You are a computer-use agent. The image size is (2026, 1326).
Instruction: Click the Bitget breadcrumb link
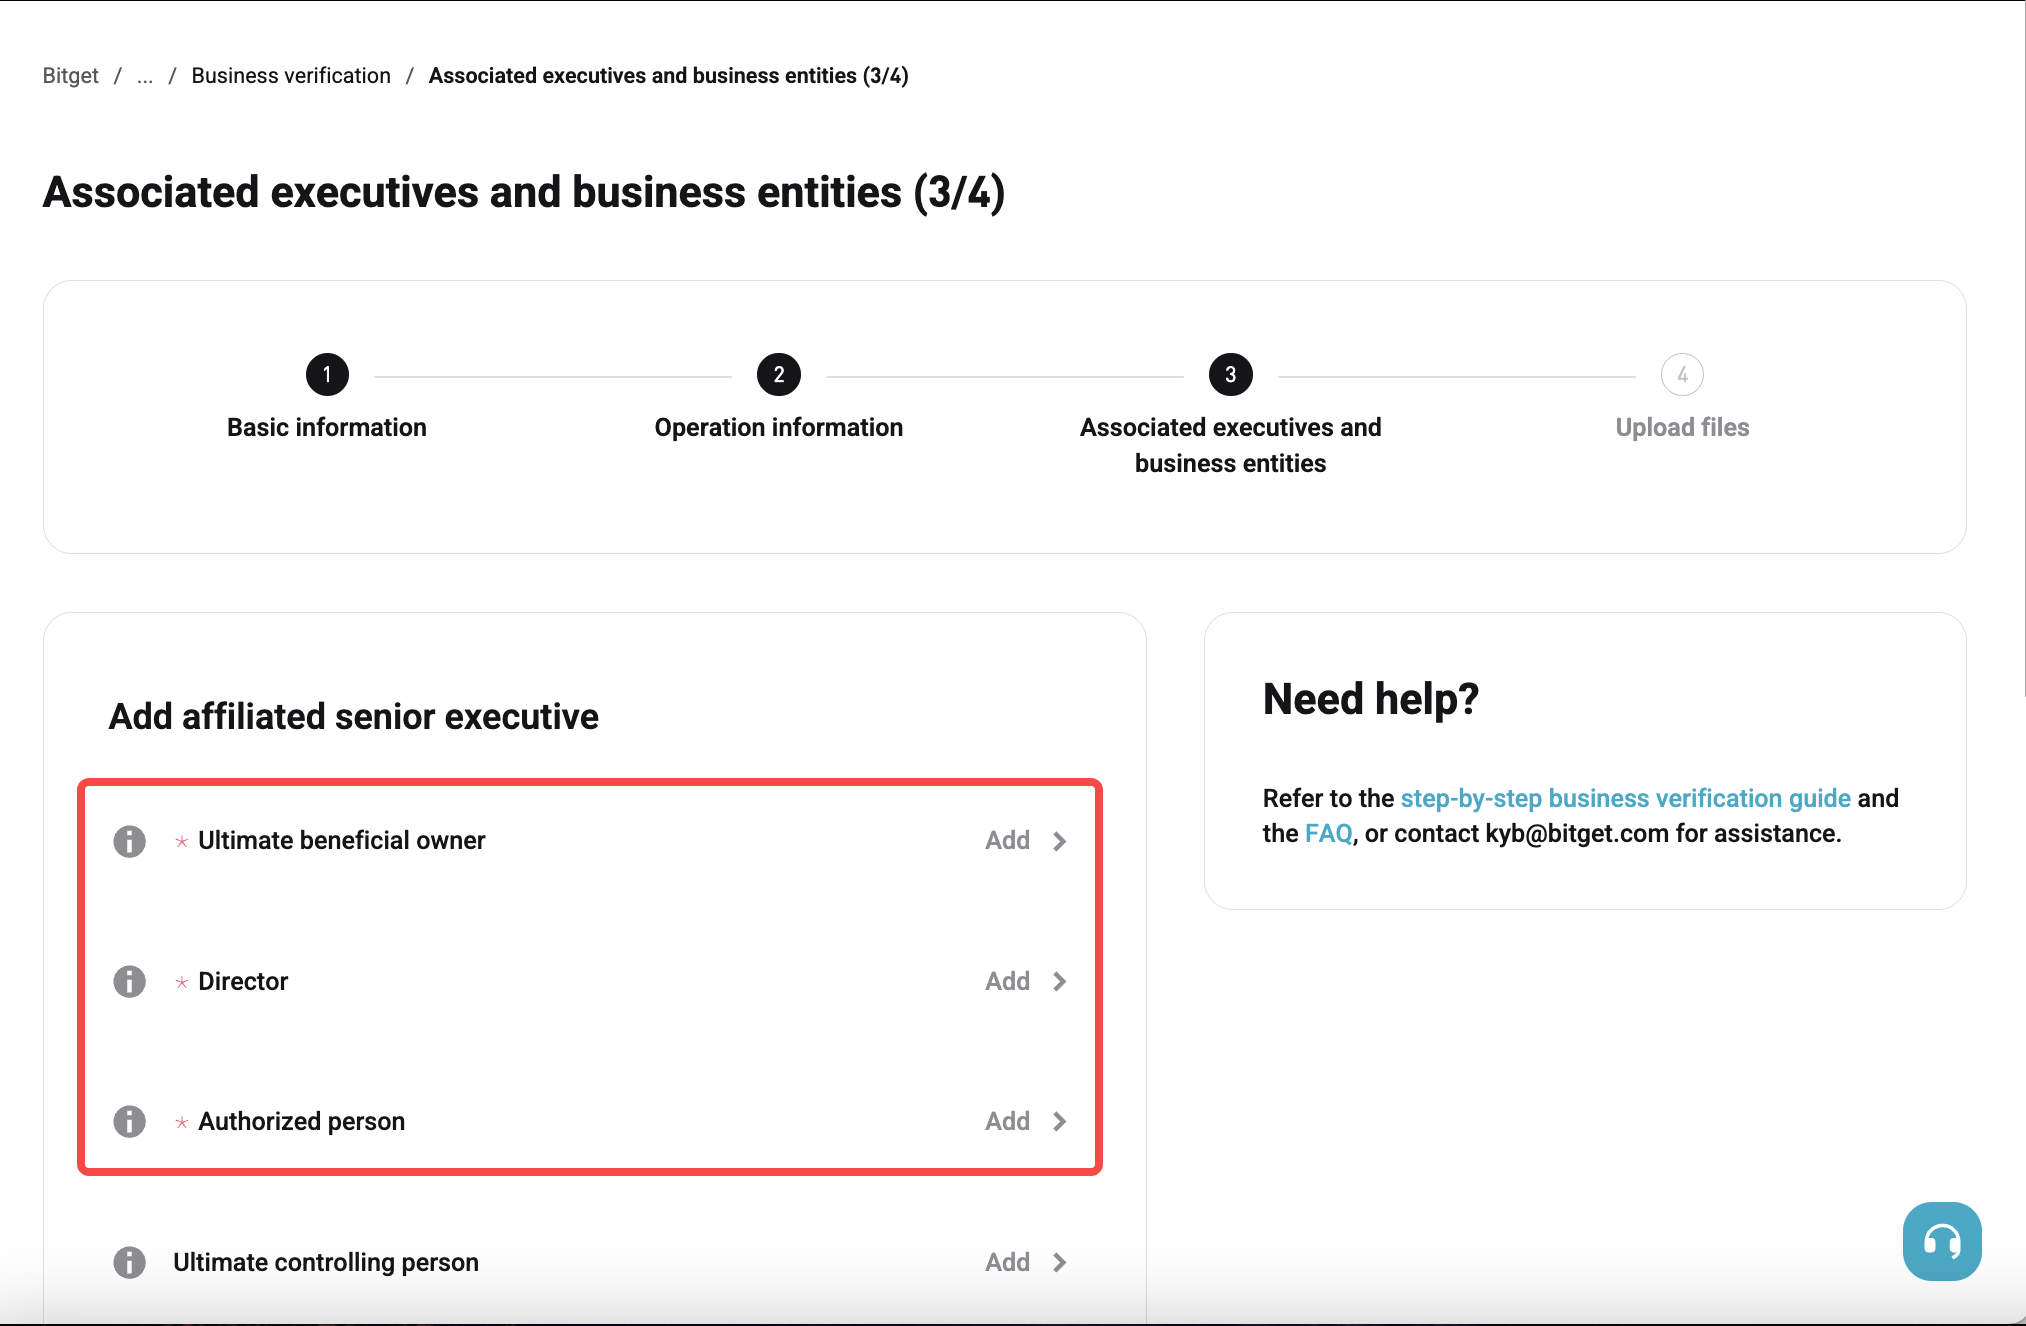[70, 75]
